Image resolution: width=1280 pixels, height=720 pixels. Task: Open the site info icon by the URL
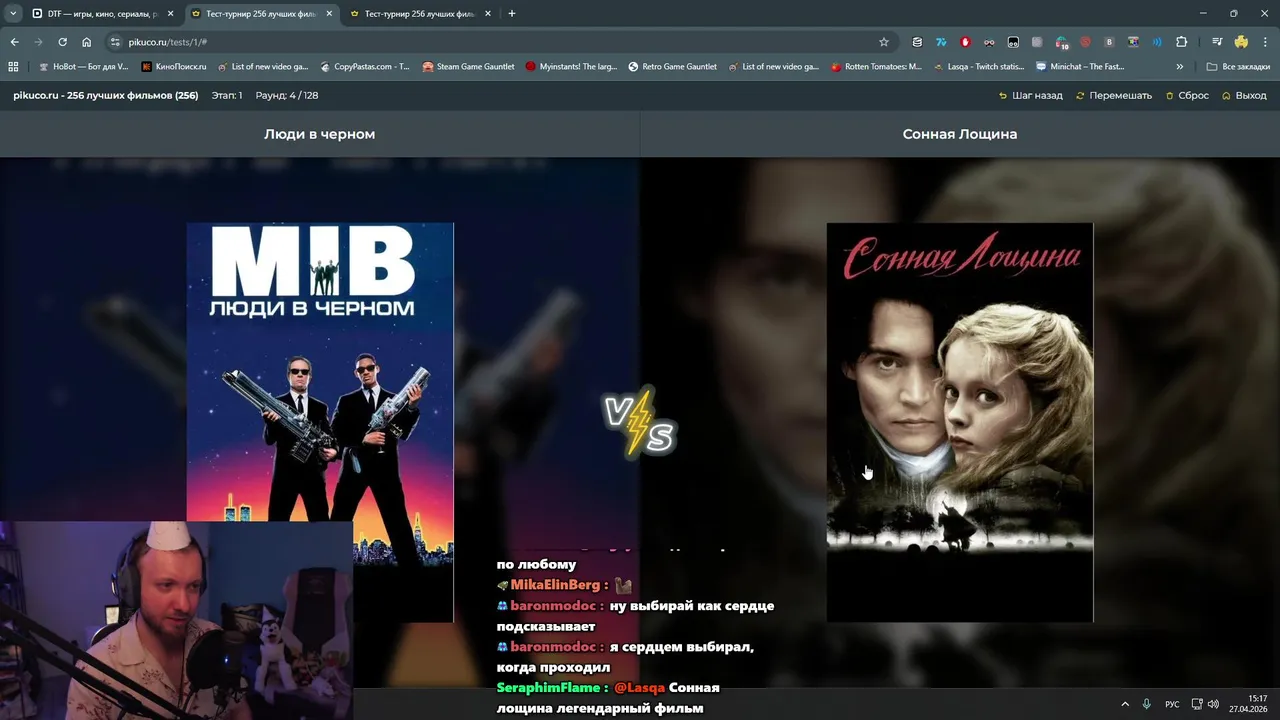(115, 42)
